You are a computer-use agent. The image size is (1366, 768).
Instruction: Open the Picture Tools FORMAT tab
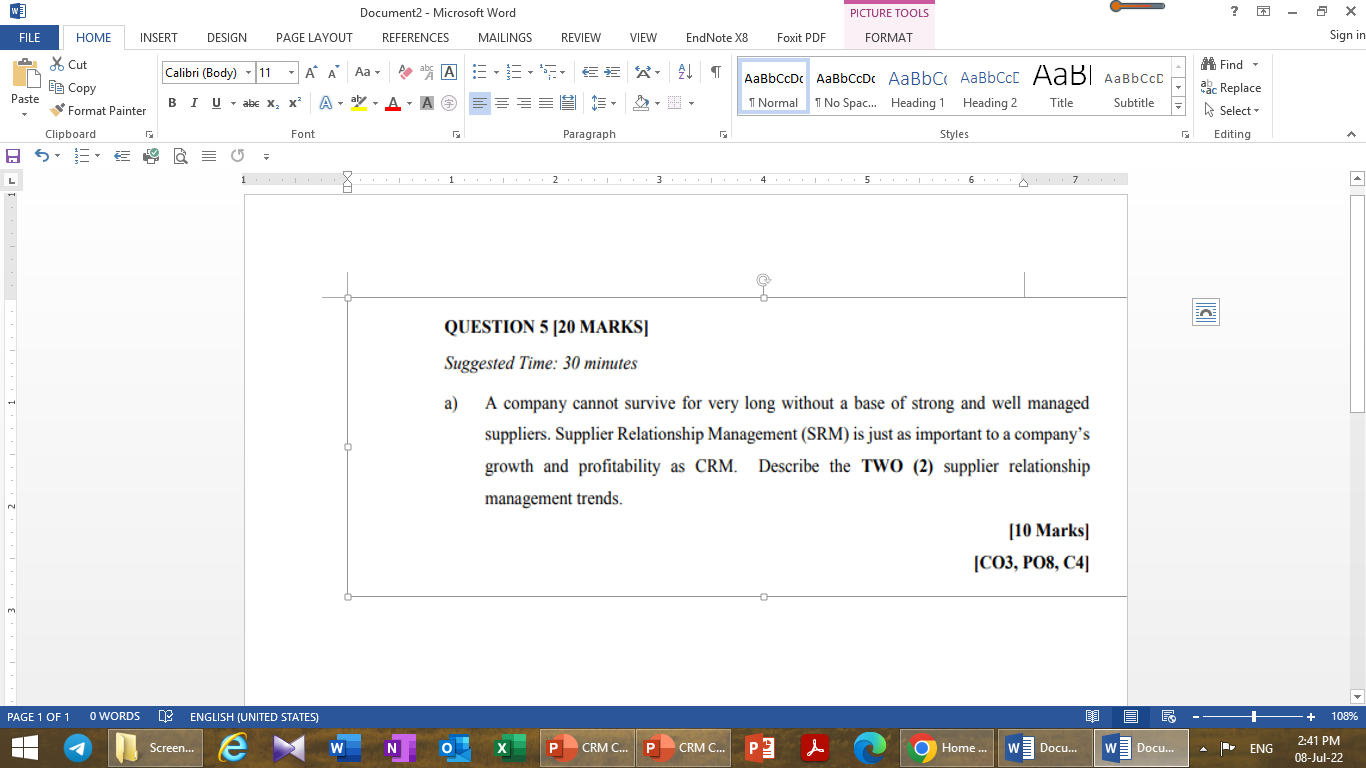click(889, 37)
